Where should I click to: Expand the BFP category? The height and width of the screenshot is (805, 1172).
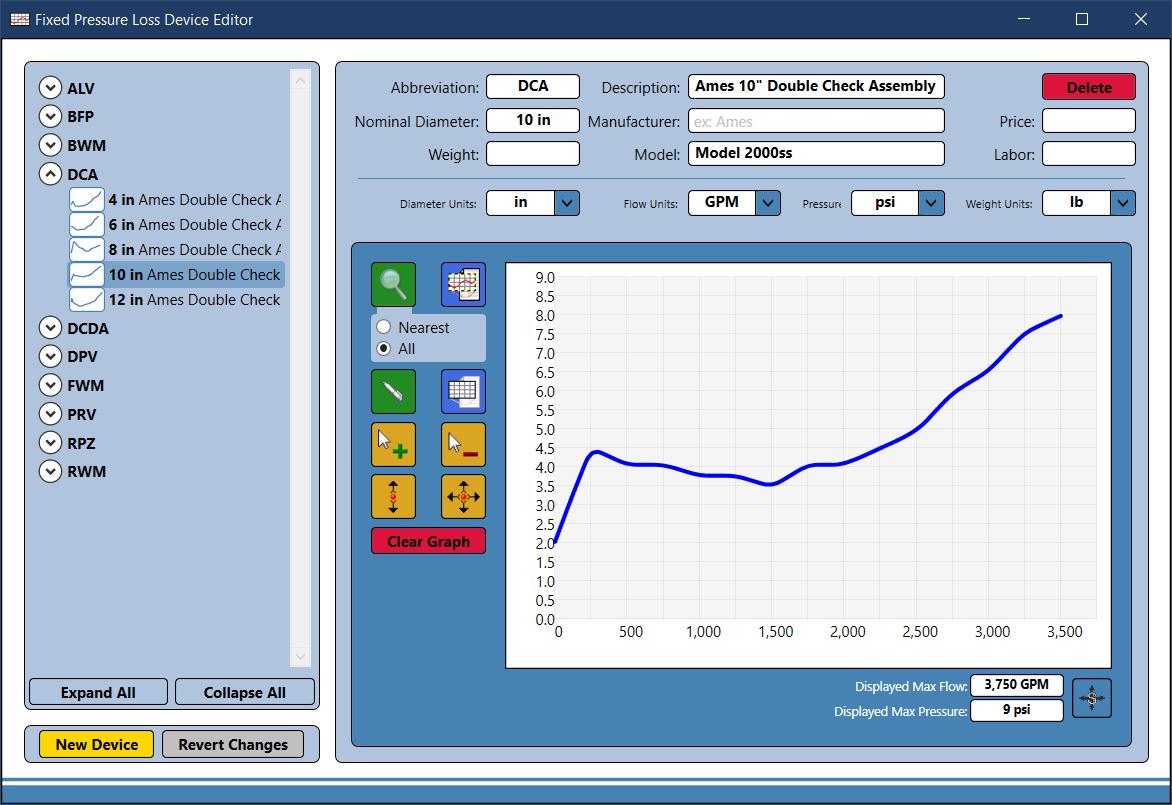pos(50,116)
